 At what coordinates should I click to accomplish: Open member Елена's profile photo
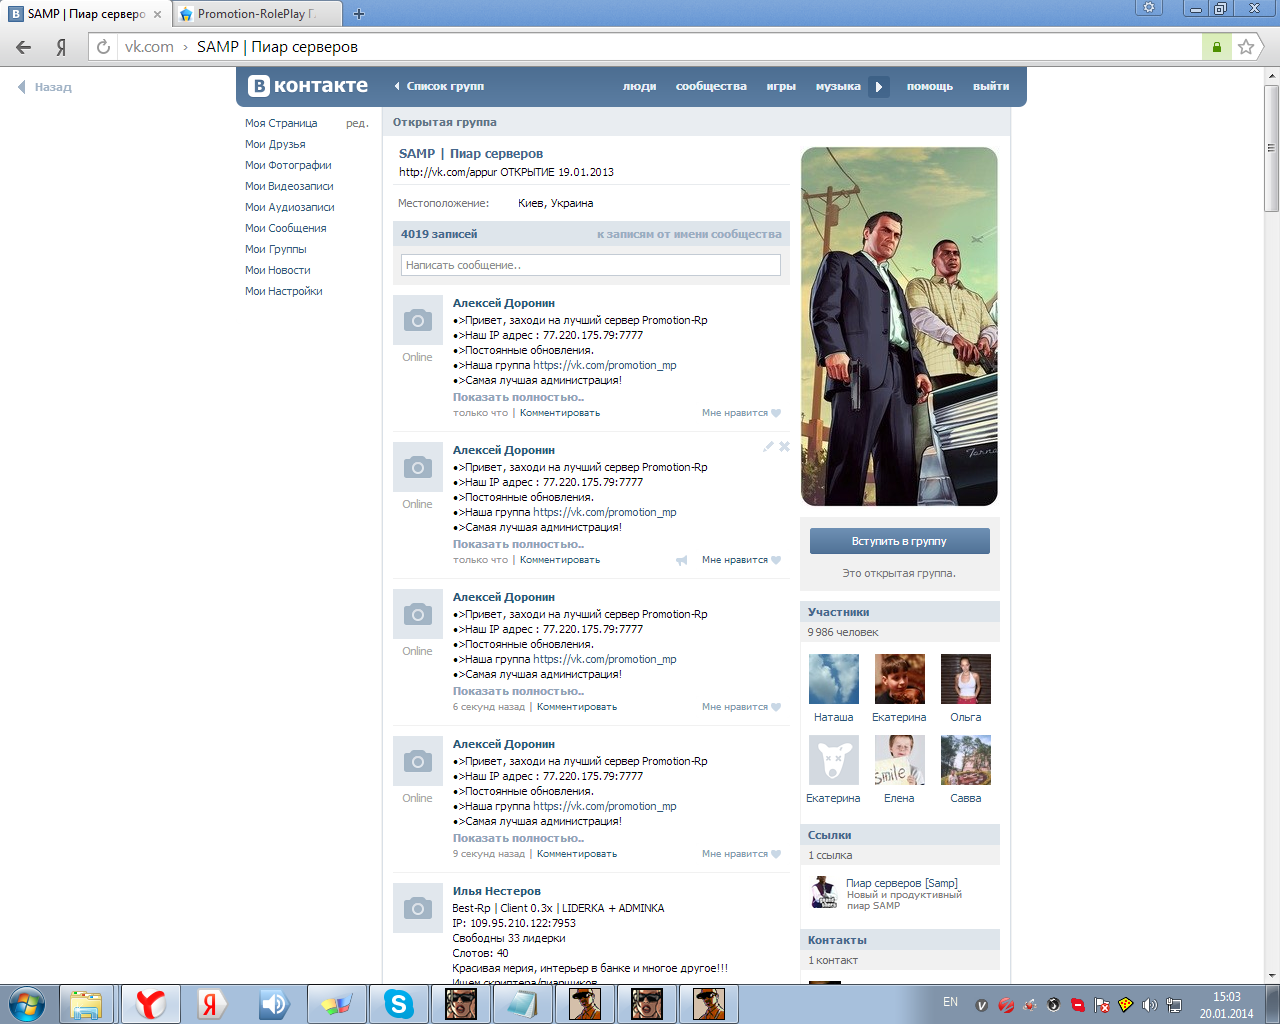tap(900, 760)
